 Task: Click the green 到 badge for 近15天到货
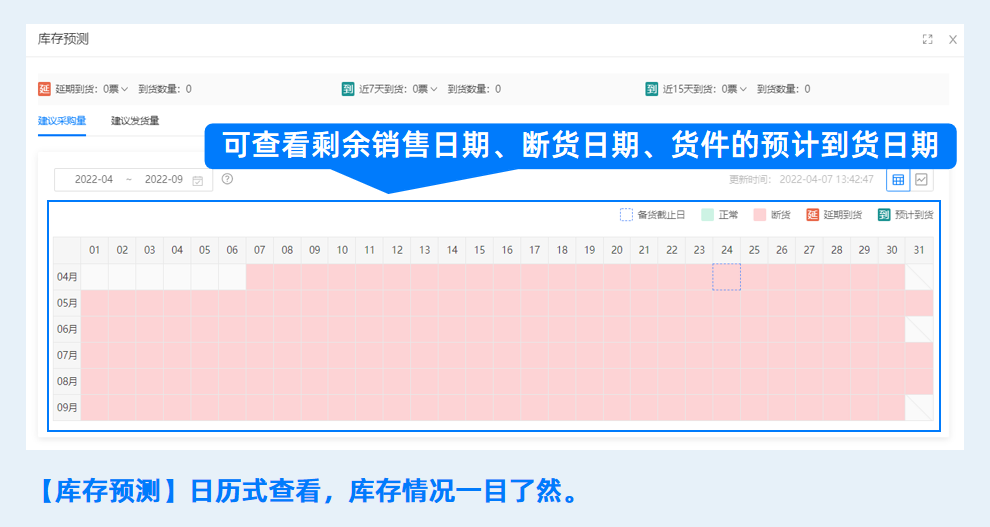[652, 89]
